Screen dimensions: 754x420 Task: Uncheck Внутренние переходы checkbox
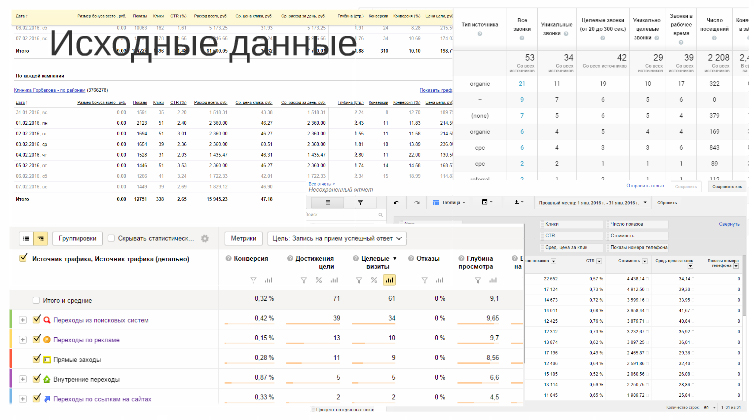coord(37,379)
